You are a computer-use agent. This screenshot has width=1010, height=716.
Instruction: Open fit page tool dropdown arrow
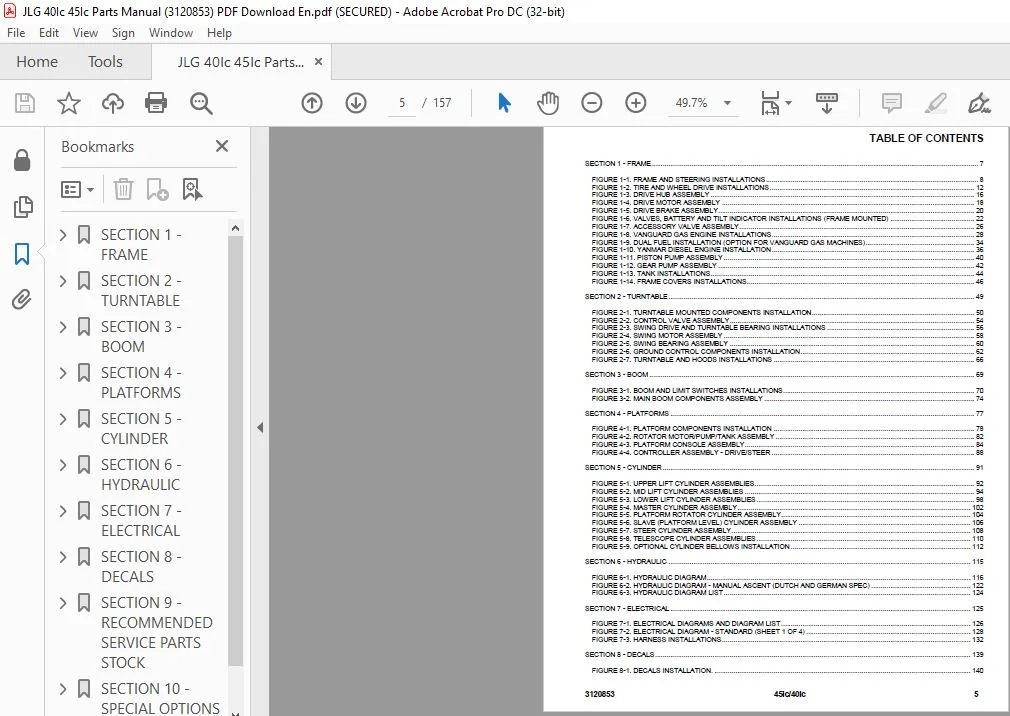(788, 103)
